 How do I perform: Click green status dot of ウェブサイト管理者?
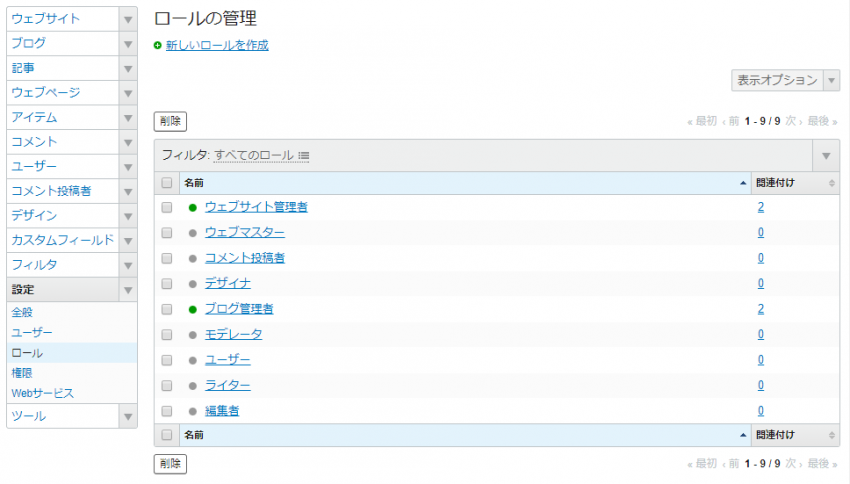(x=192, y=208)
